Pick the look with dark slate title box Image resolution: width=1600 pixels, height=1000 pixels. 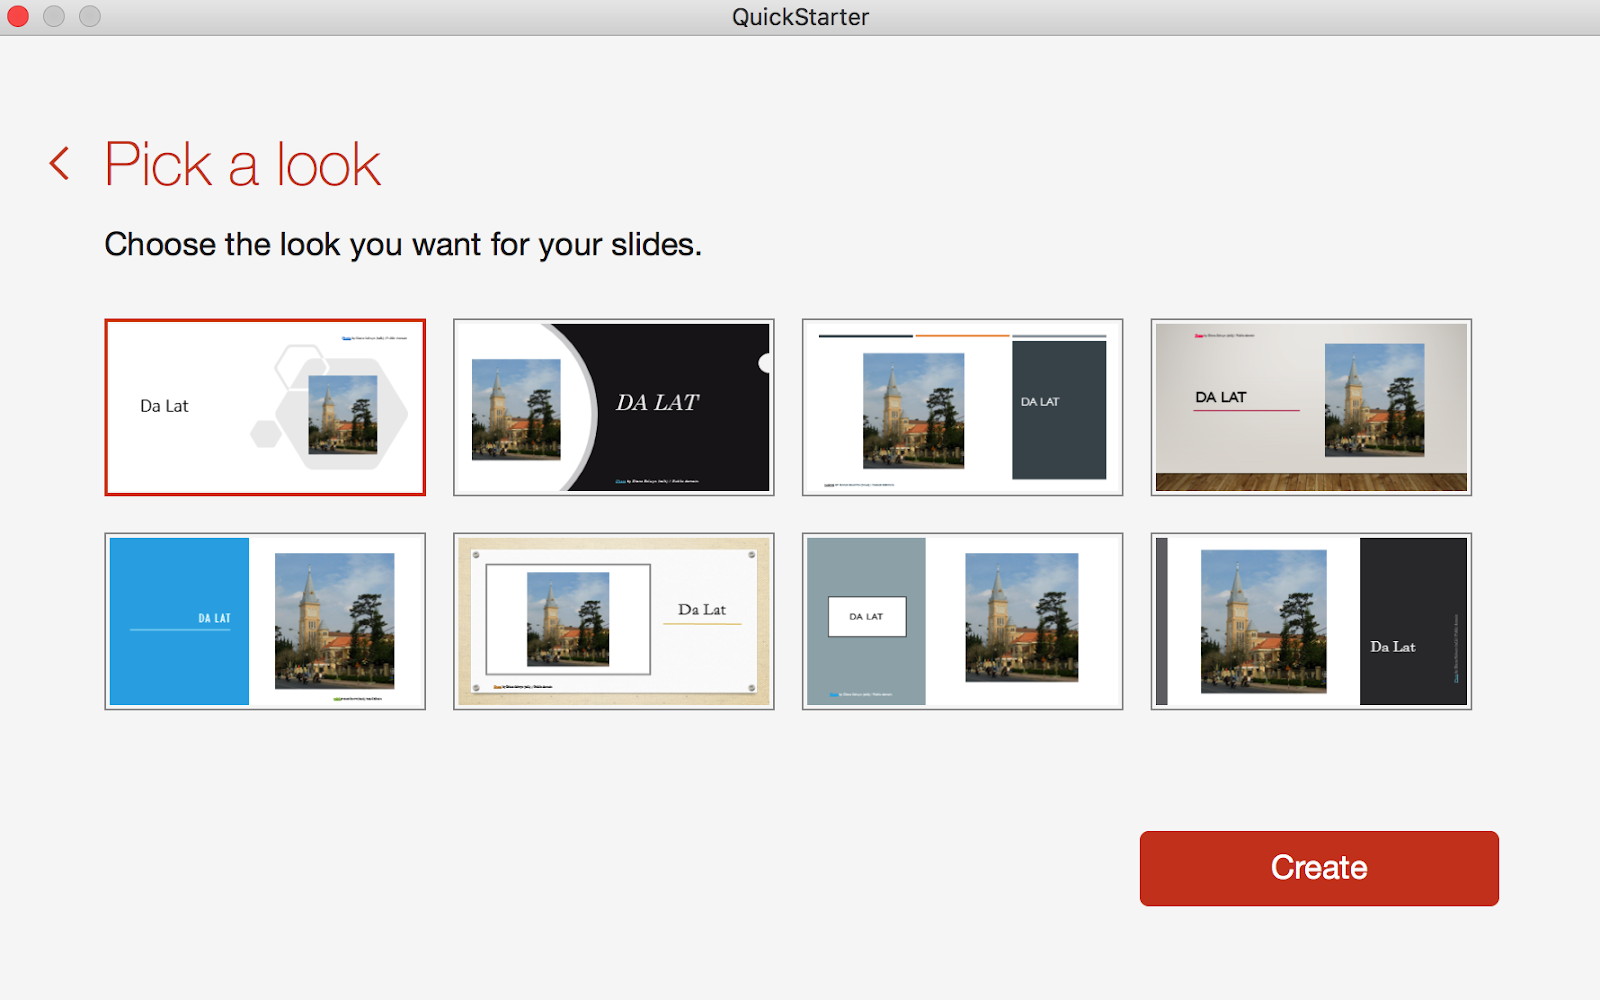coord(962,407)
